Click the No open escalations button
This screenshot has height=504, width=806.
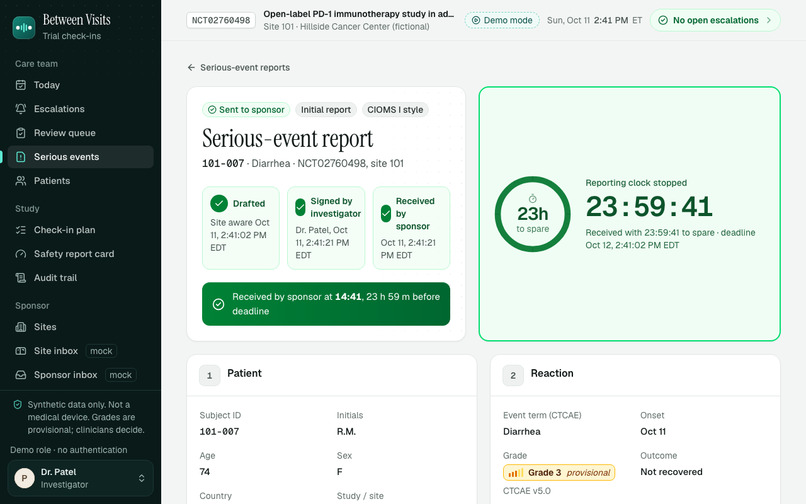pyautogui.click(x=715, y=20)
